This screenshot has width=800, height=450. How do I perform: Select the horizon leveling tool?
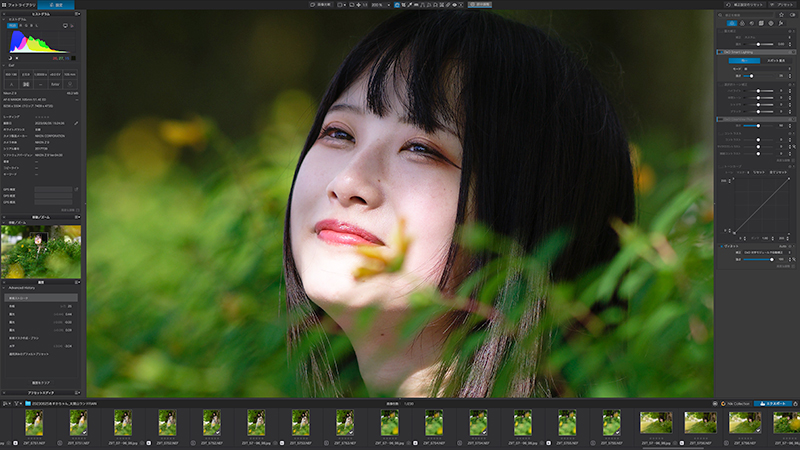416,5
